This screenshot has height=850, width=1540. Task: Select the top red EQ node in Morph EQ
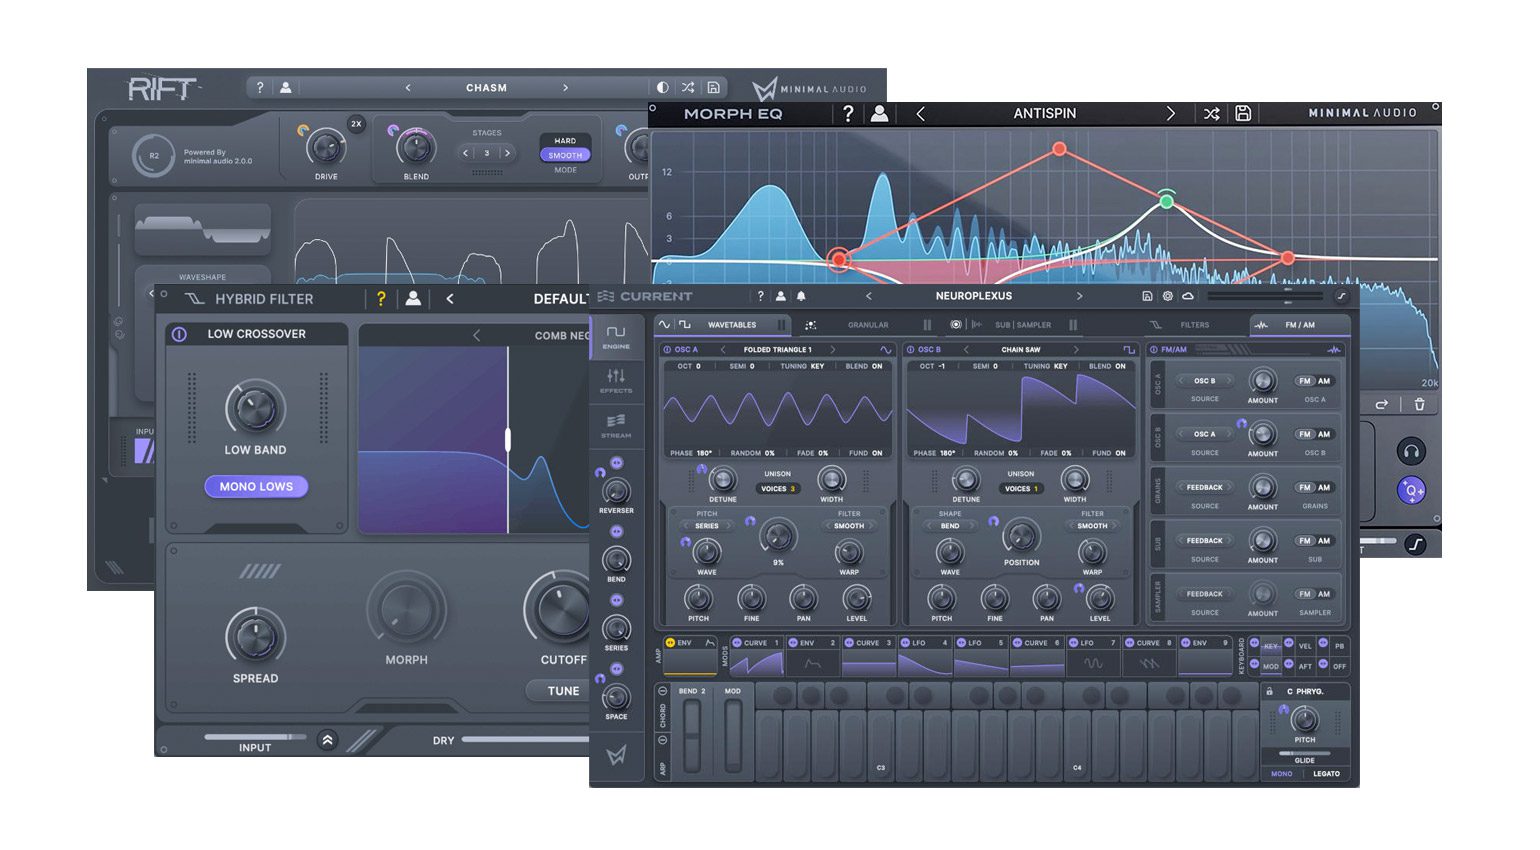point(1059,149)
